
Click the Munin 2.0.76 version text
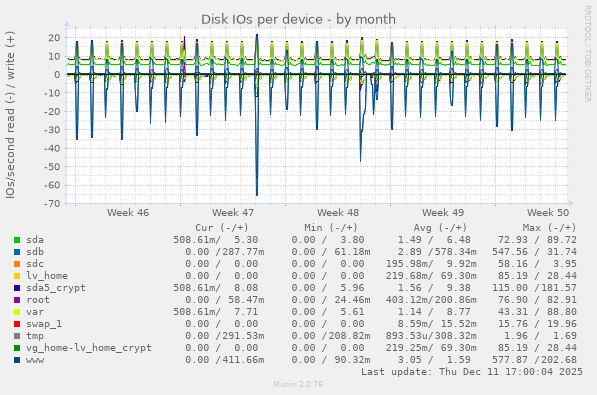click(298, 384)
